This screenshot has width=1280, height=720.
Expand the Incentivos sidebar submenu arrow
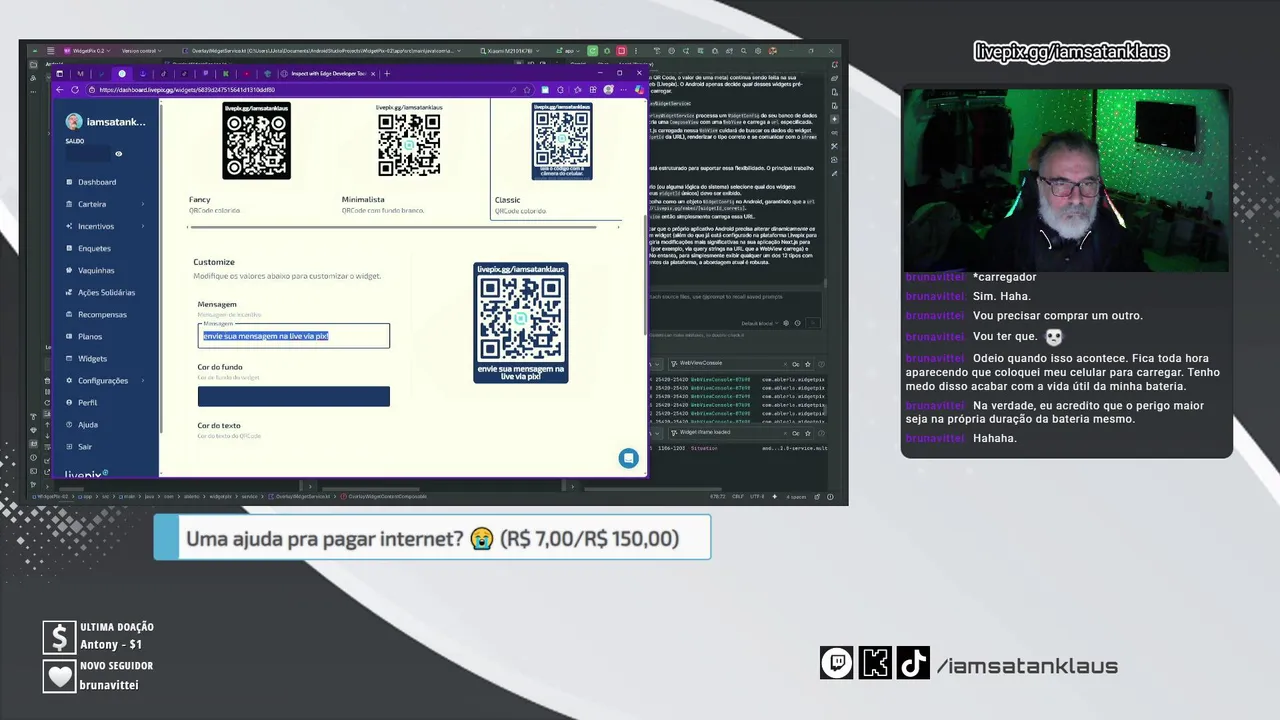click(x=143, y=226)
